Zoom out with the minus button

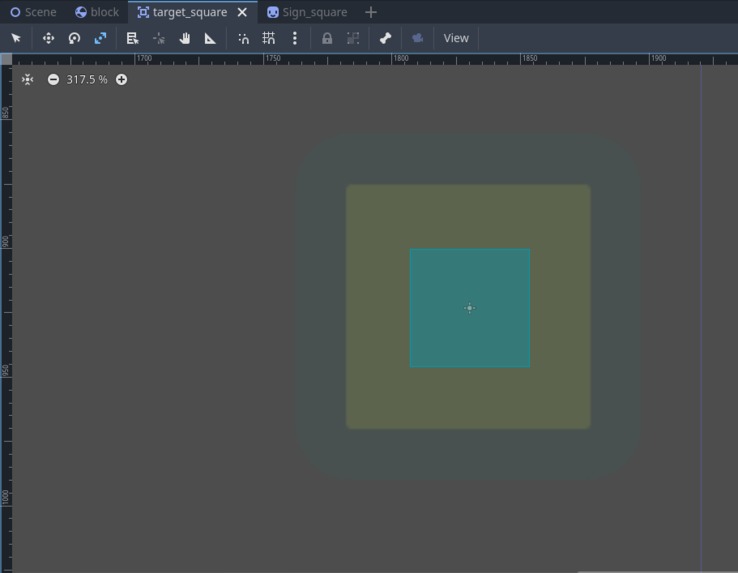click(53, 80)
